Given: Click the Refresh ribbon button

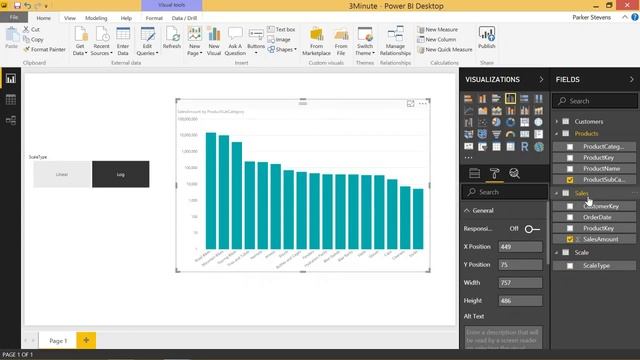Looking at the screenshot, I should tap(172, 38).
